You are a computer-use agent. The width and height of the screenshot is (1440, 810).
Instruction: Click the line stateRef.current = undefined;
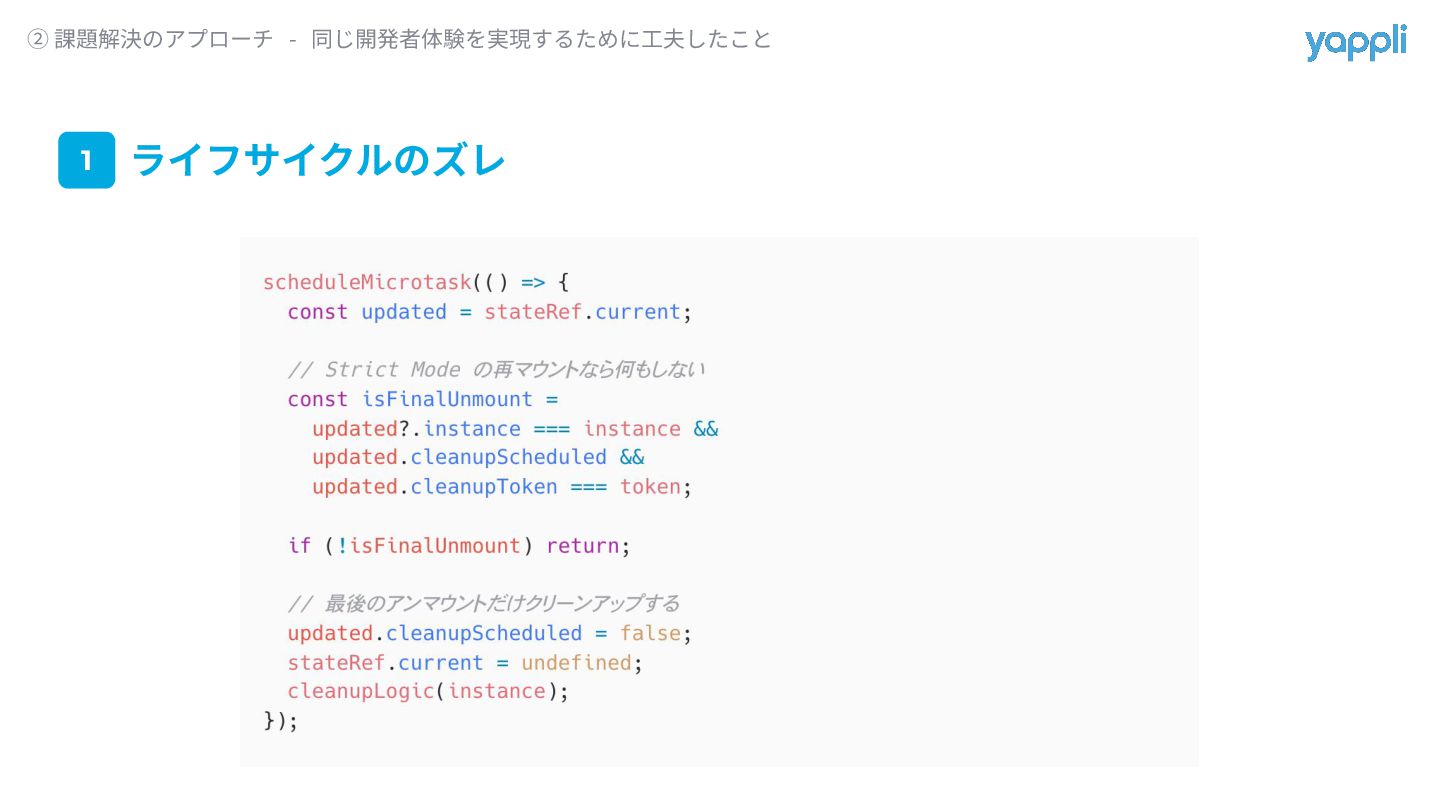pos(465,663)
